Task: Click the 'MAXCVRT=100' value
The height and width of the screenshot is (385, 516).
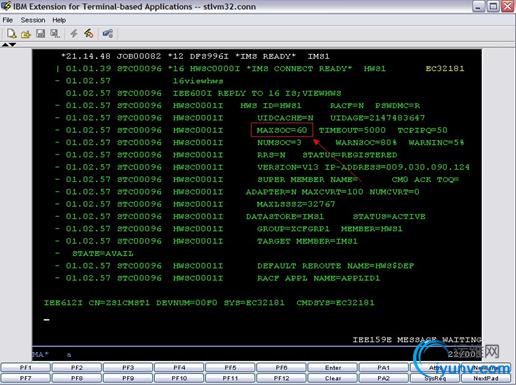Action: (332, 192)
